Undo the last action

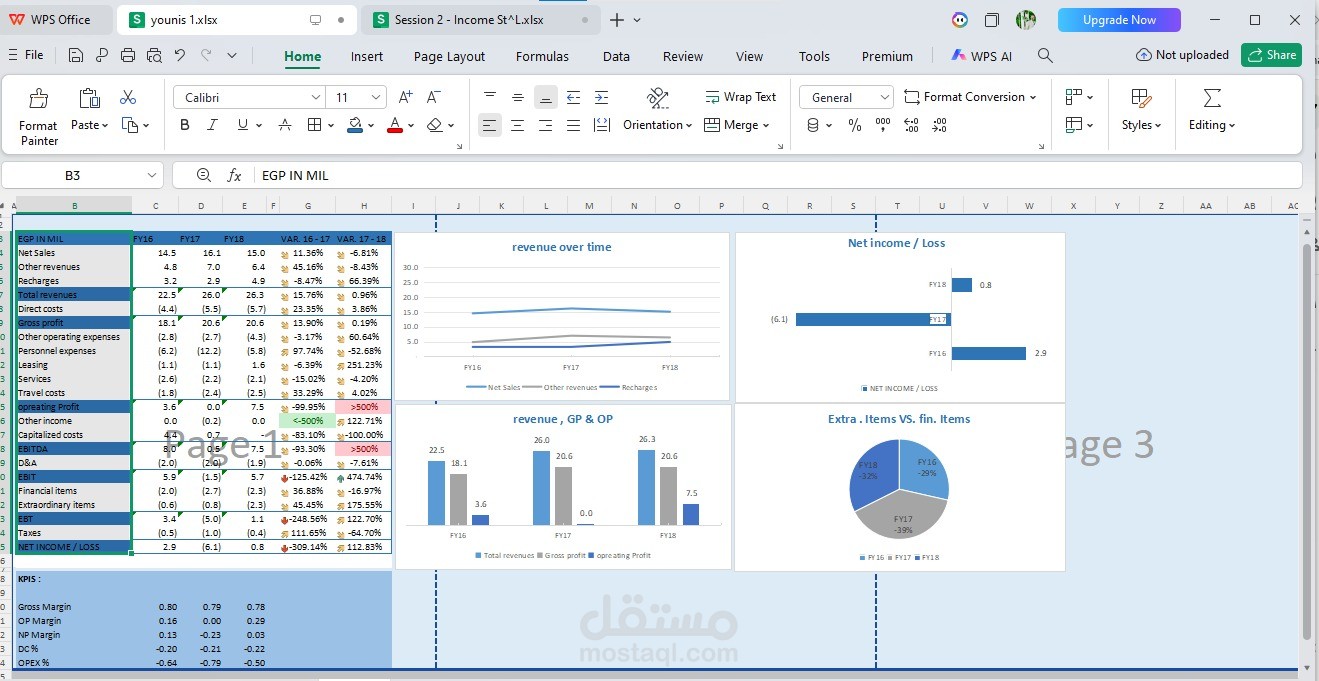click(x=180, y=56)
